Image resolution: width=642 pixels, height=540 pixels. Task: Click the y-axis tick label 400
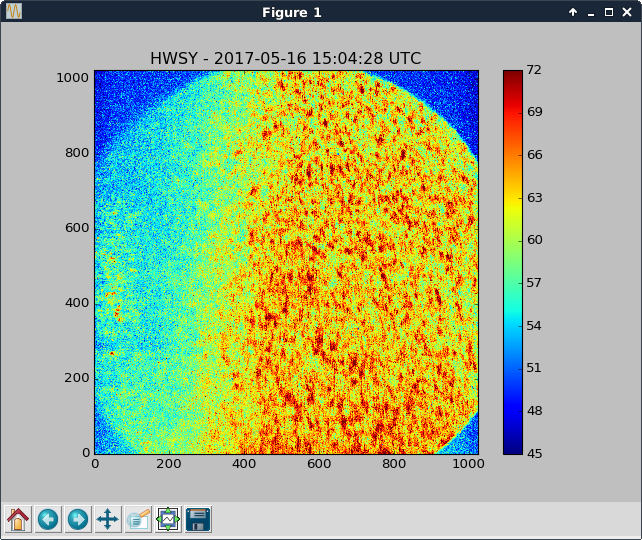tap(77, 303)
